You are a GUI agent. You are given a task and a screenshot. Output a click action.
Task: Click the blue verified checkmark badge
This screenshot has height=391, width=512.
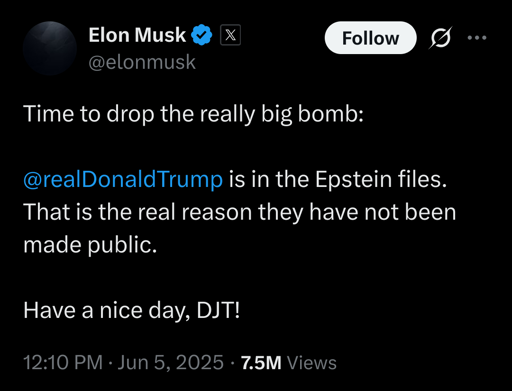(202, 35)
